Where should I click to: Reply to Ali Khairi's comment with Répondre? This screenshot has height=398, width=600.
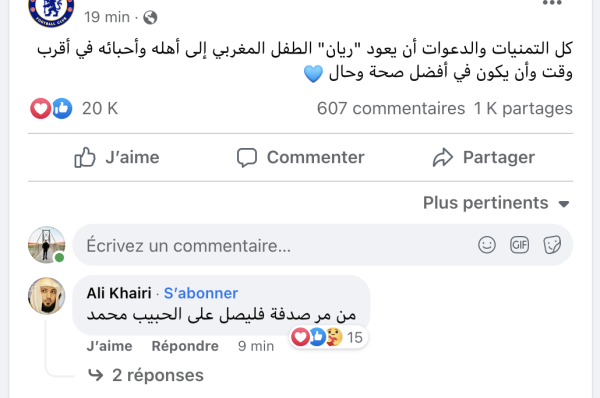pyautogui.click(x=185, y=346)
